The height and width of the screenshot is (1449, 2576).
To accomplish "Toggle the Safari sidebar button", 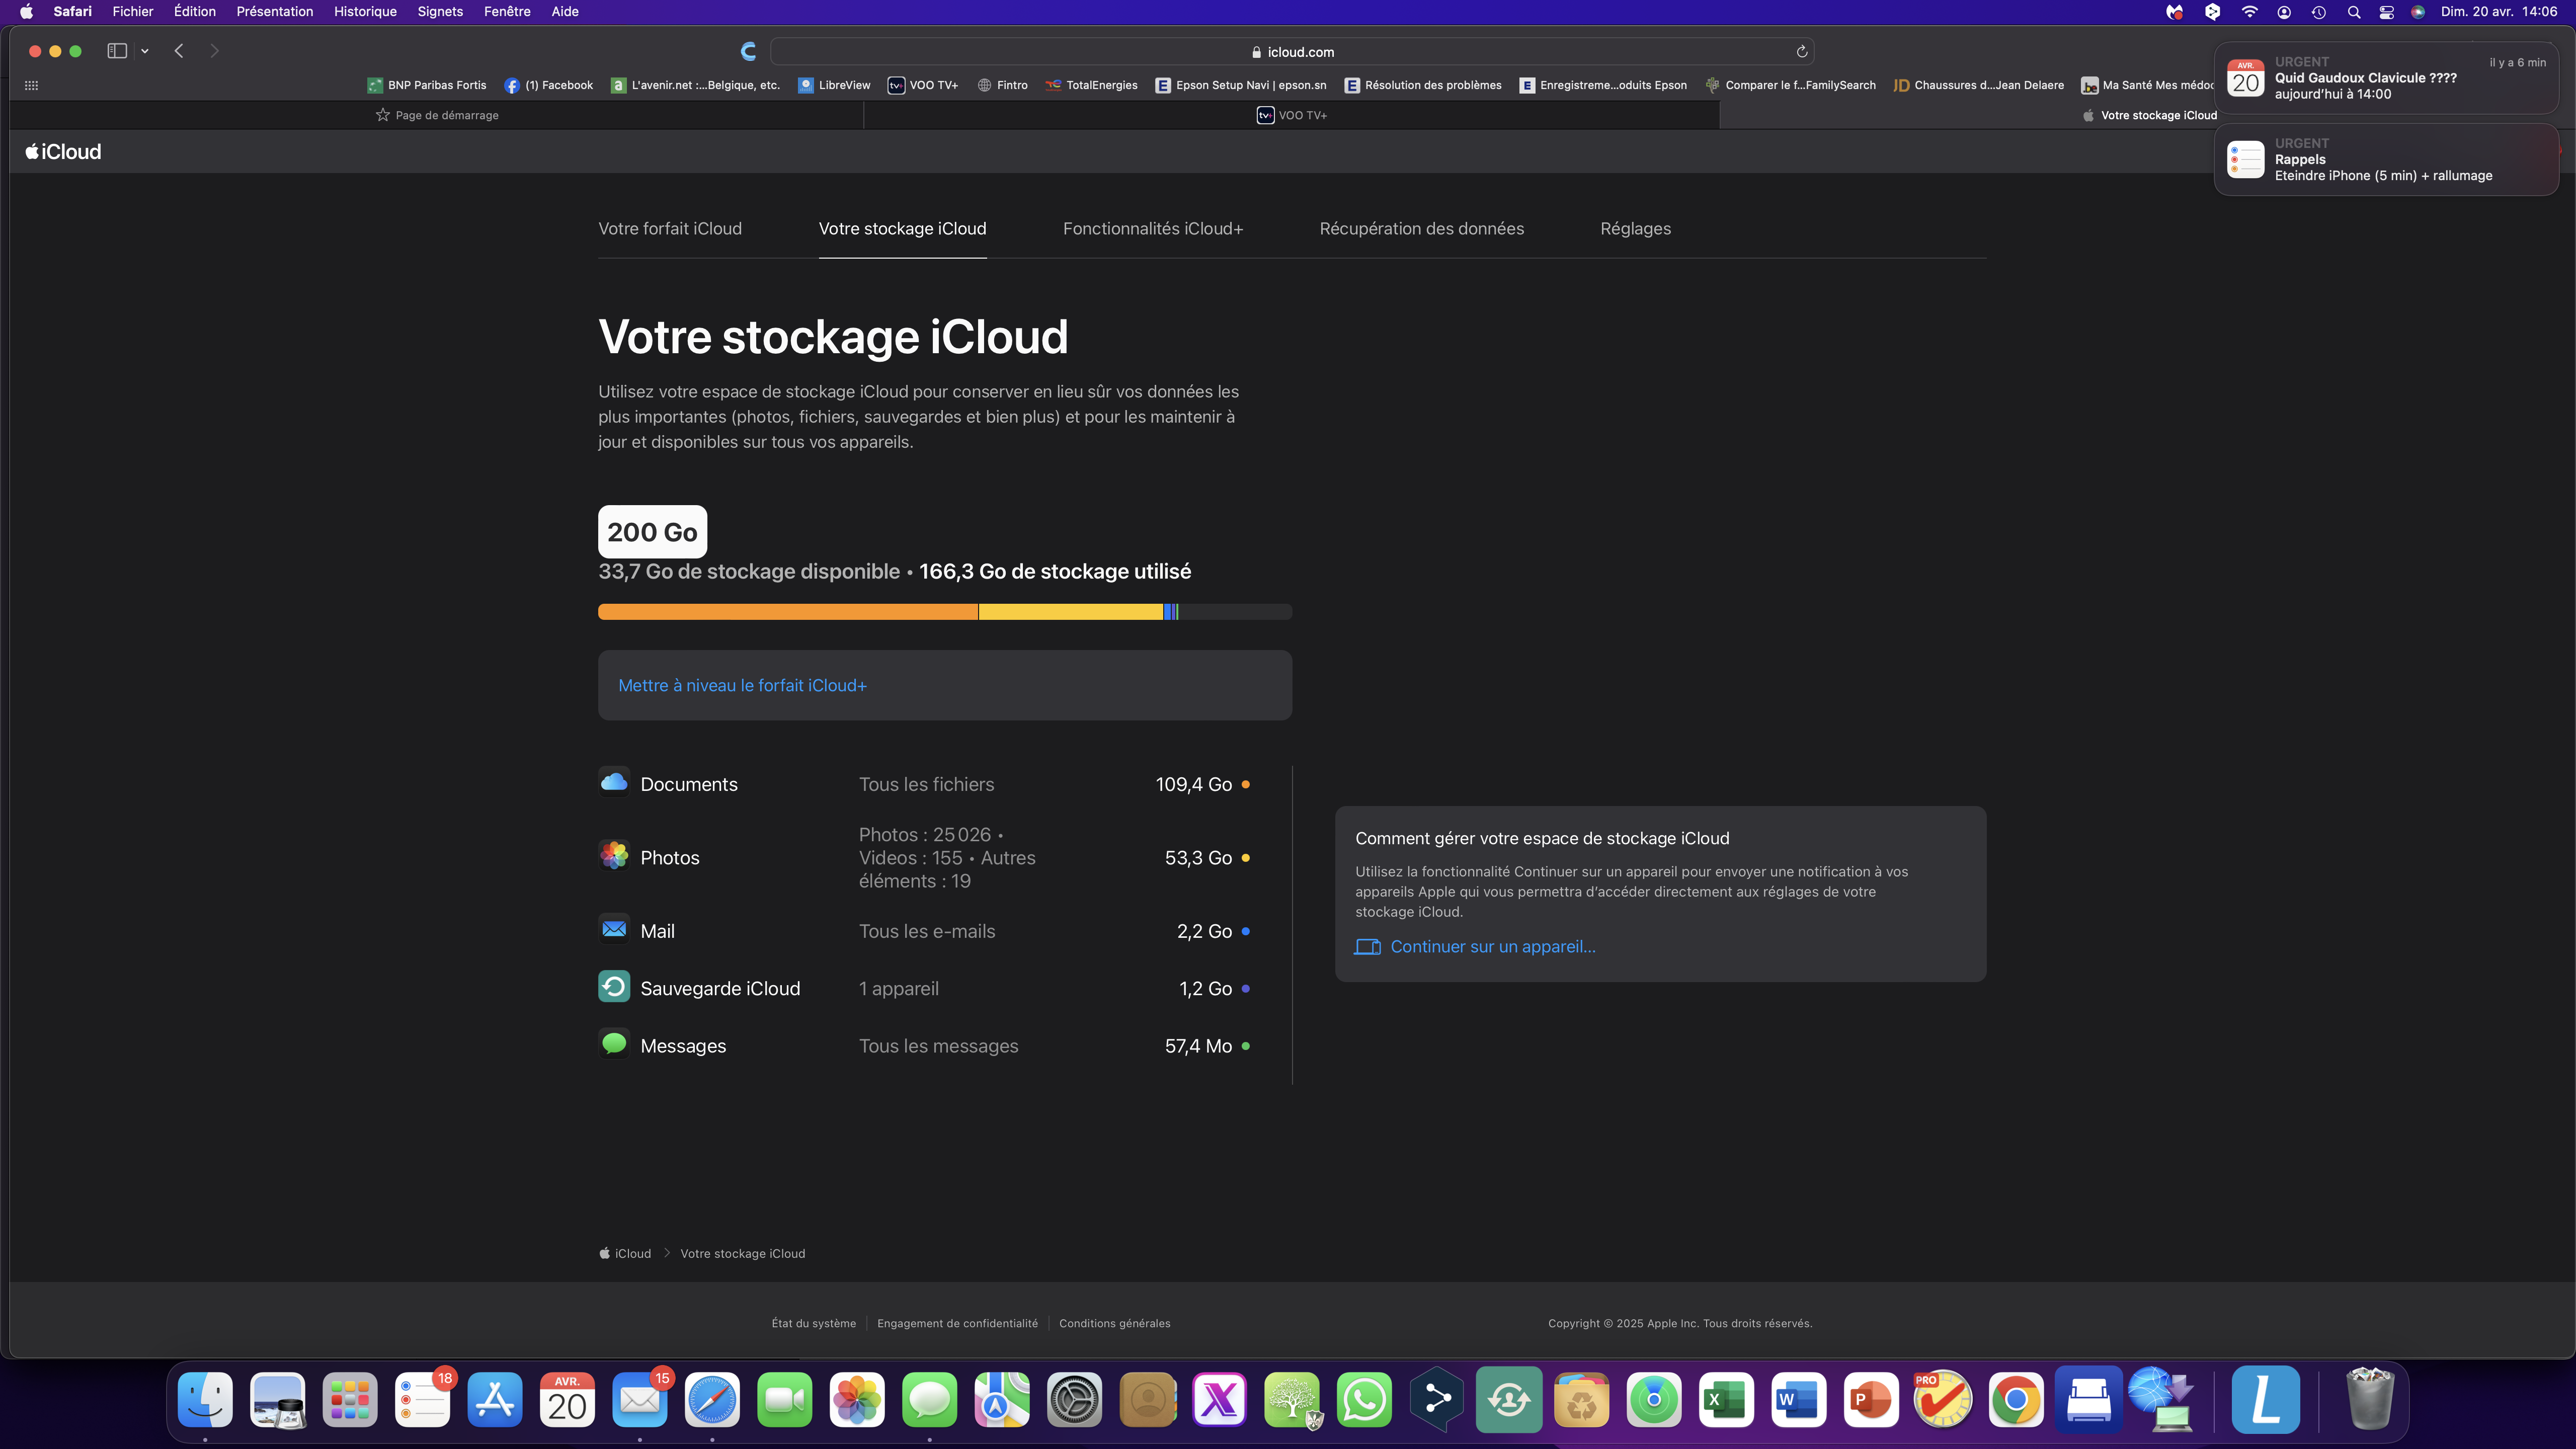I will [117, 51].
